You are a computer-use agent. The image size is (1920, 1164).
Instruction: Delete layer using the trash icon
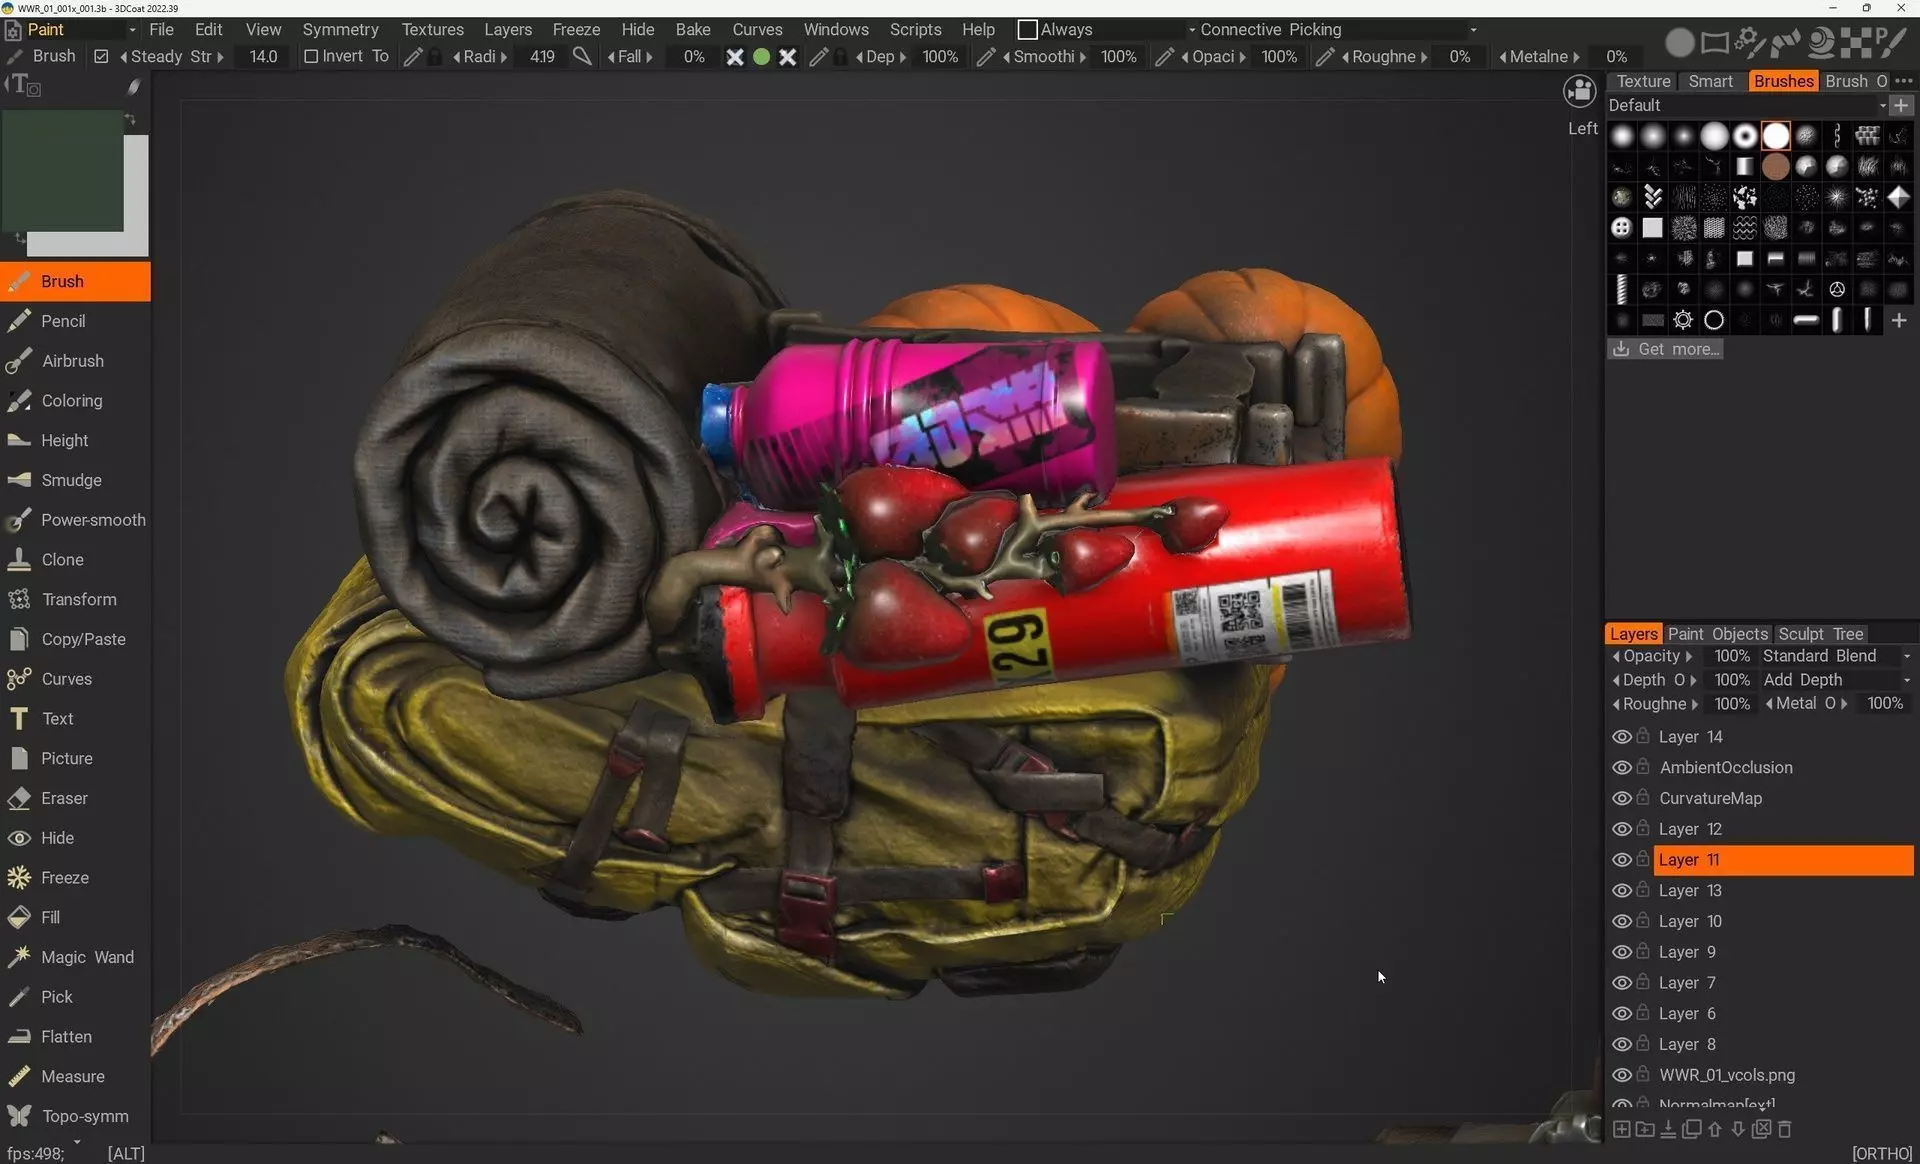click(x=1785, y=1129)
